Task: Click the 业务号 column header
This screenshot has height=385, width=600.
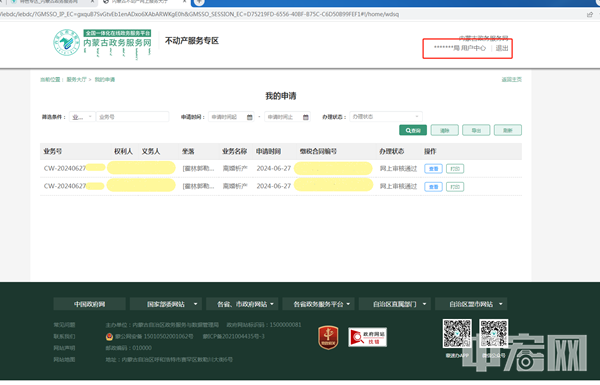Action: coord(53,152)
